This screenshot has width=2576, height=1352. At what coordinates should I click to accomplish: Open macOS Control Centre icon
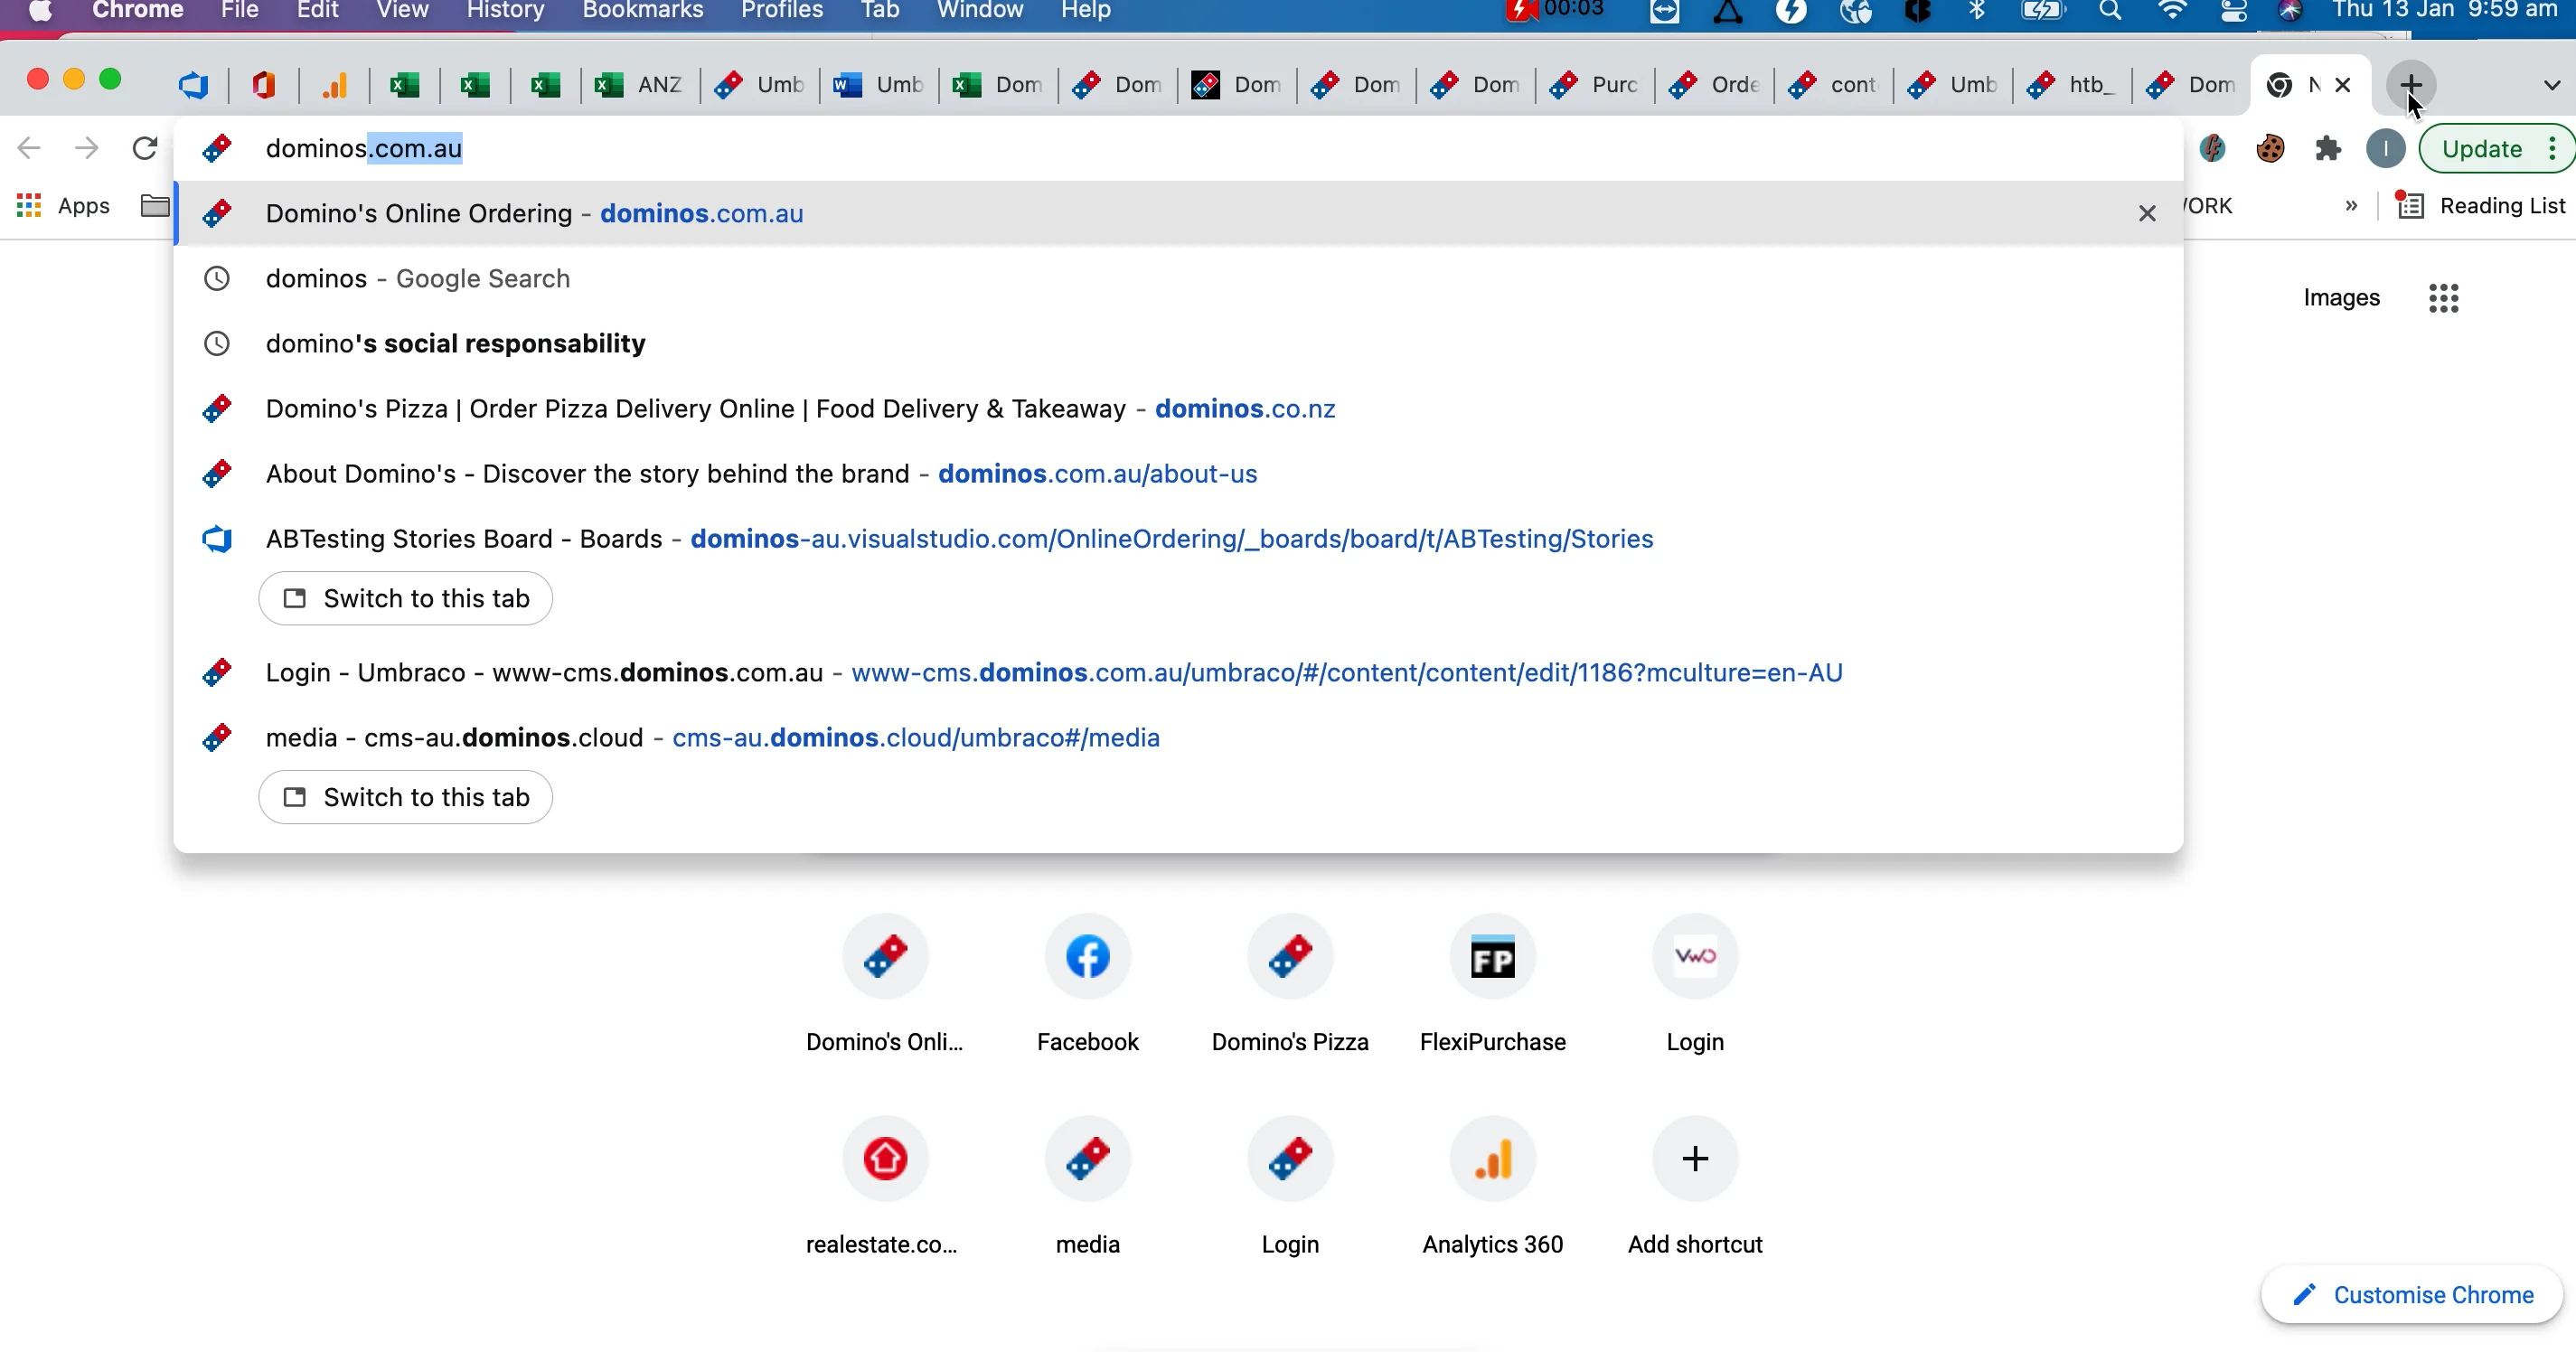pos(2232,11)
